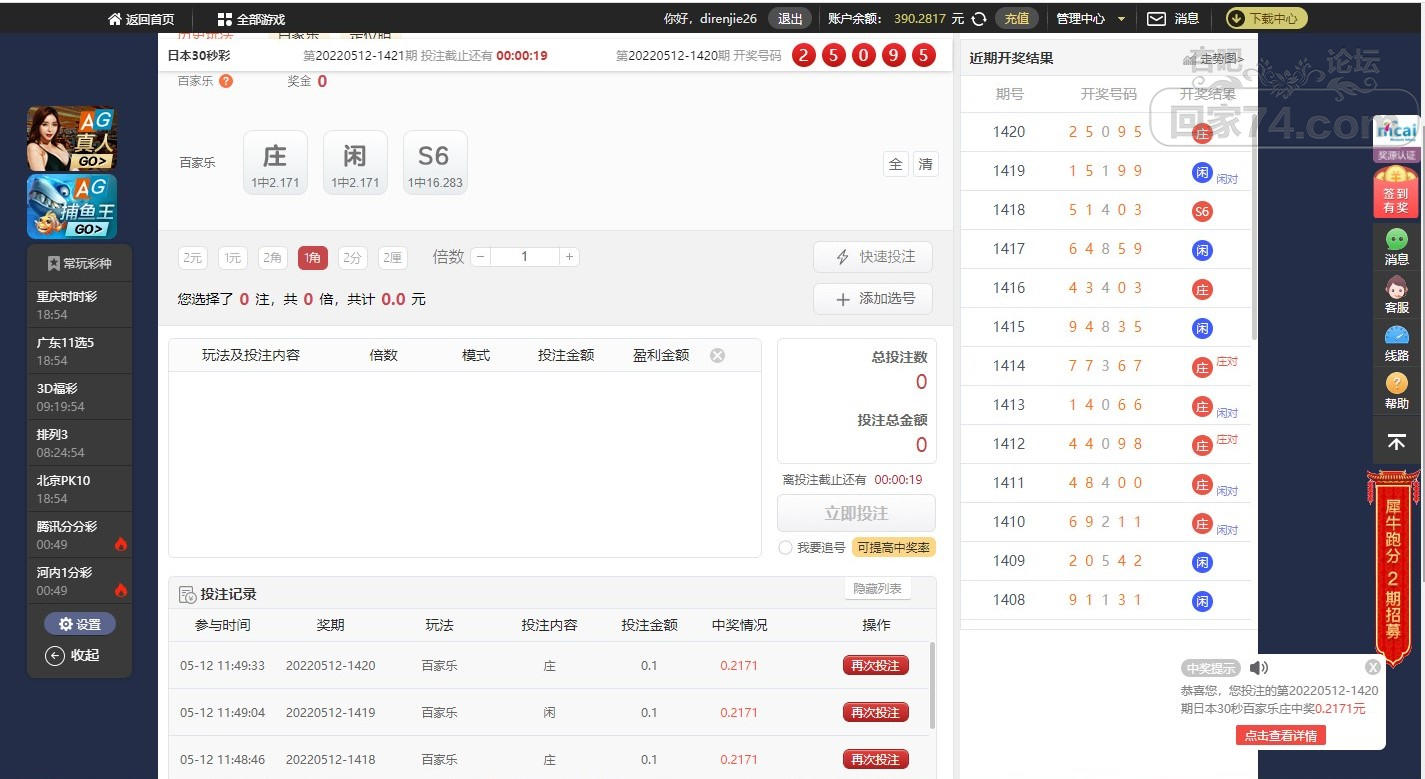Viewport: 1425px width, 779px height.
Task: Open the 帮助 help icon
Action: coord(1396,390)
